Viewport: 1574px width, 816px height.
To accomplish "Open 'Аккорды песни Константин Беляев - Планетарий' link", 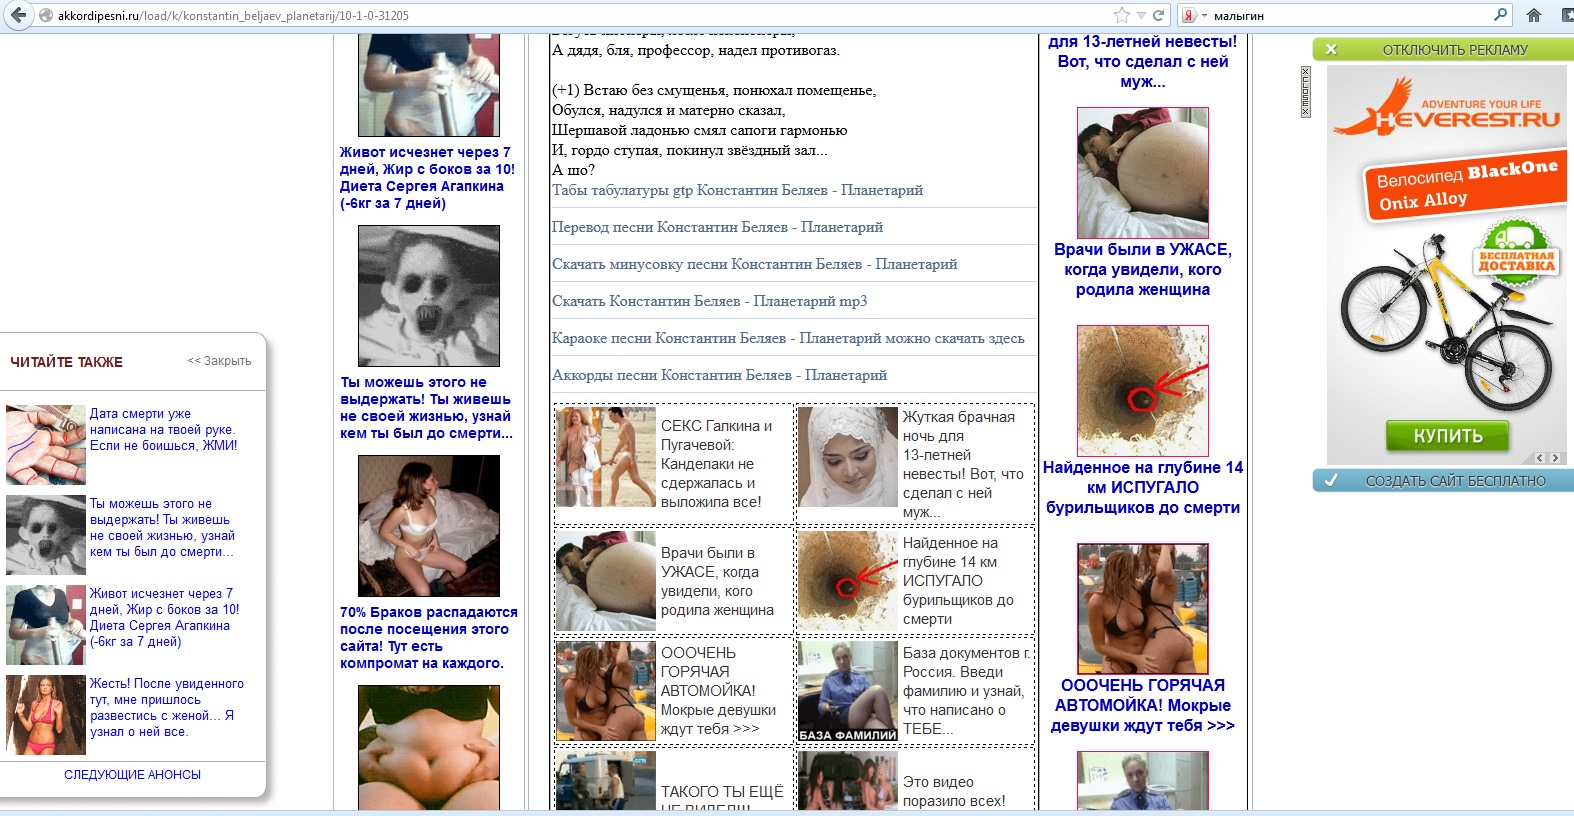I will (x=719, y=375).
